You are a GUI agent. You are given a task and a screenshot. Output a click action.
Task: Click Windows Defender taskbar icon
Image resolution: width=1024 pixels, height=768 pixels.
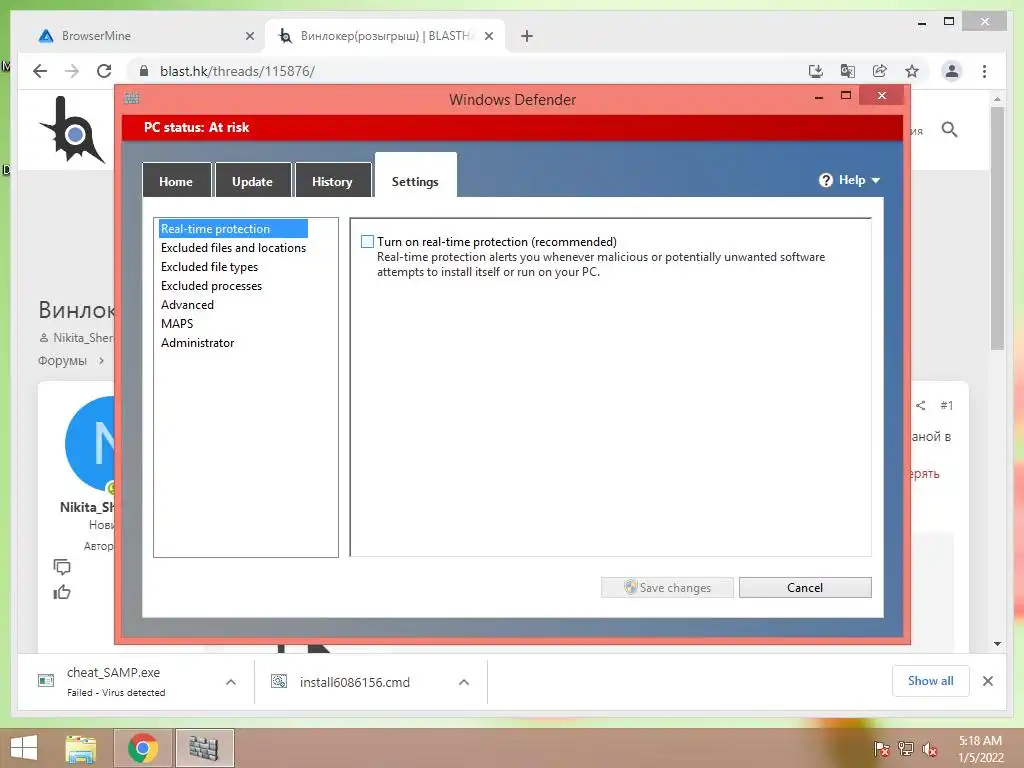(x=204, y=748)
